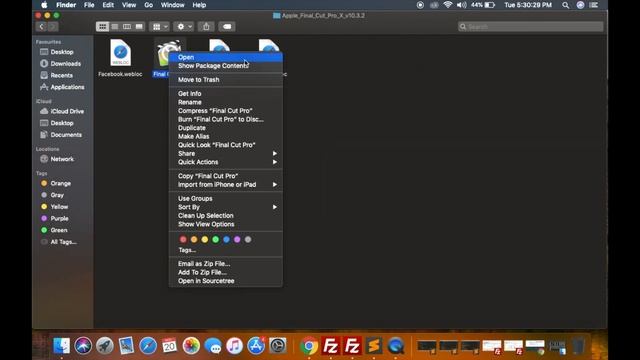Select the Facebook.webloc file icon
640x360 pixels.
120,53
